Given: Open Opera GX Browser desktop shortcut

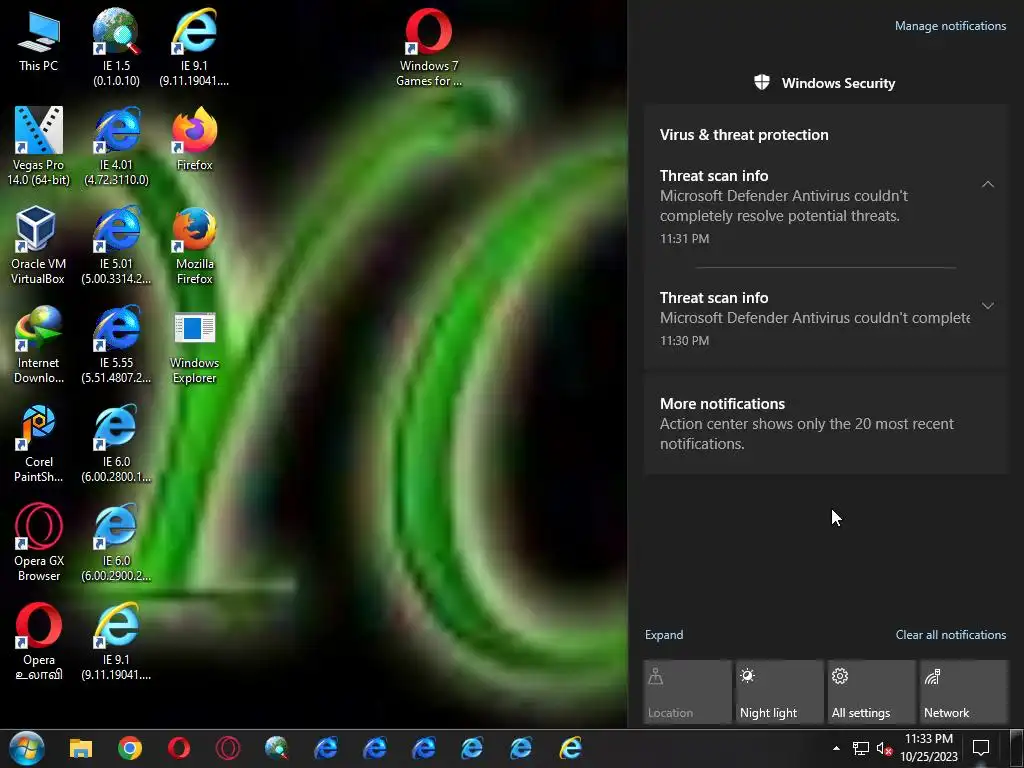Looking at the screenshot, I should [38, 543].
